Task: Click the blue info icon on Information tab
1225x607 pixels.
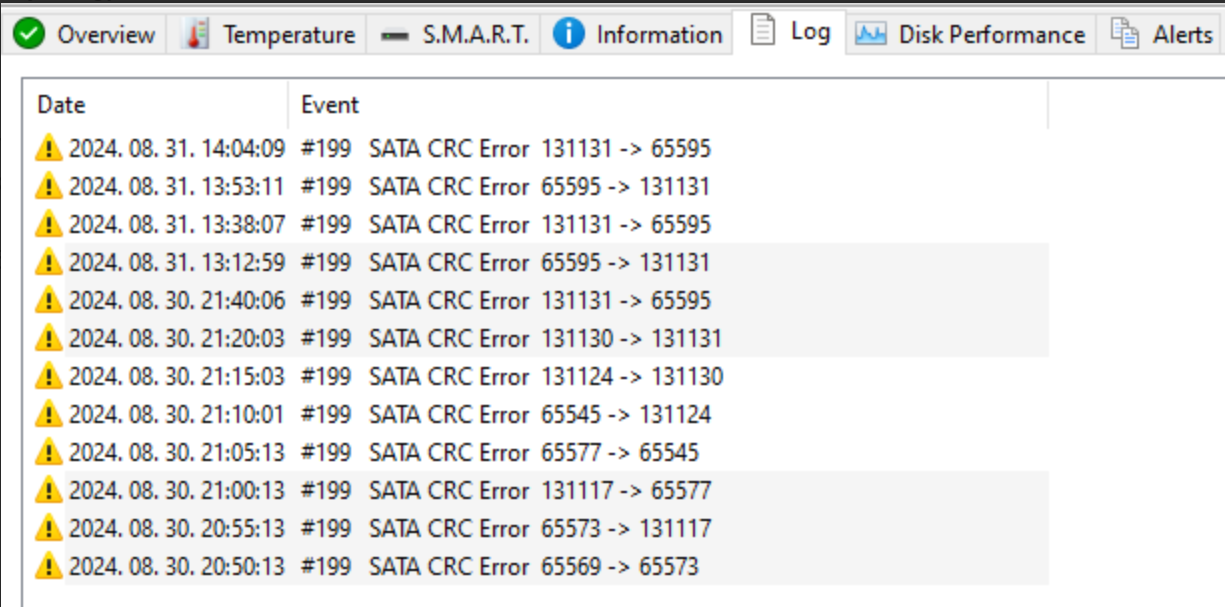Action: 569,34
